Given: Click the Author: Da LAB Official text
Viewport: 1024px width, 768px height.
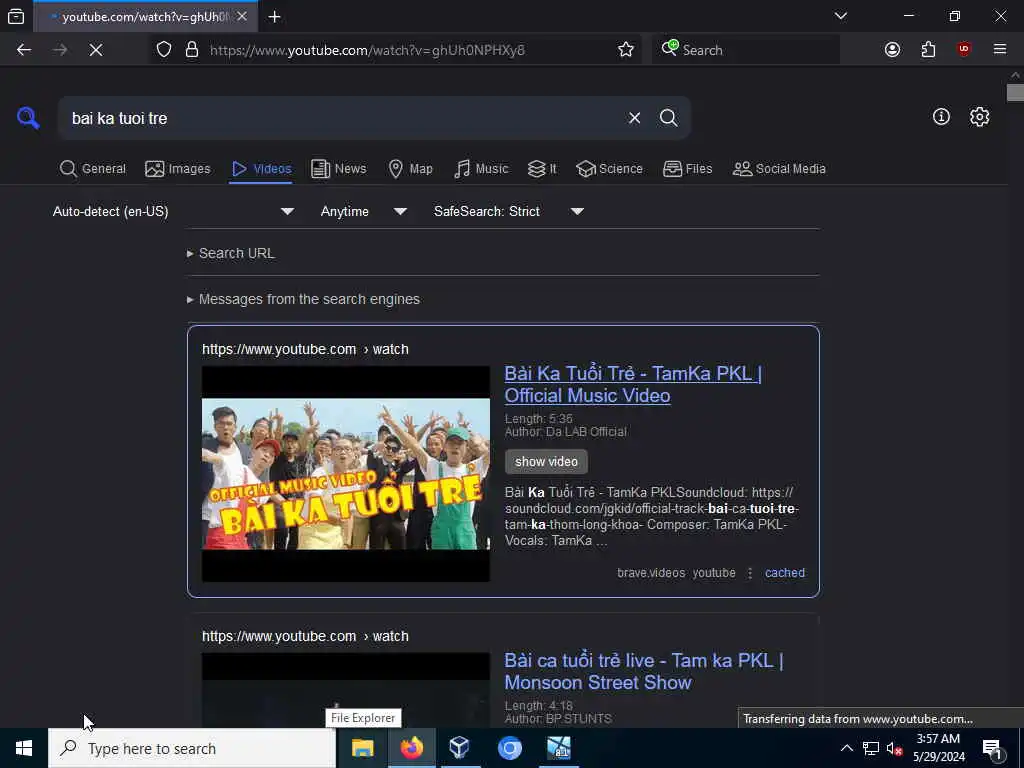Looking at the screenshot, I should pos(566,432).
